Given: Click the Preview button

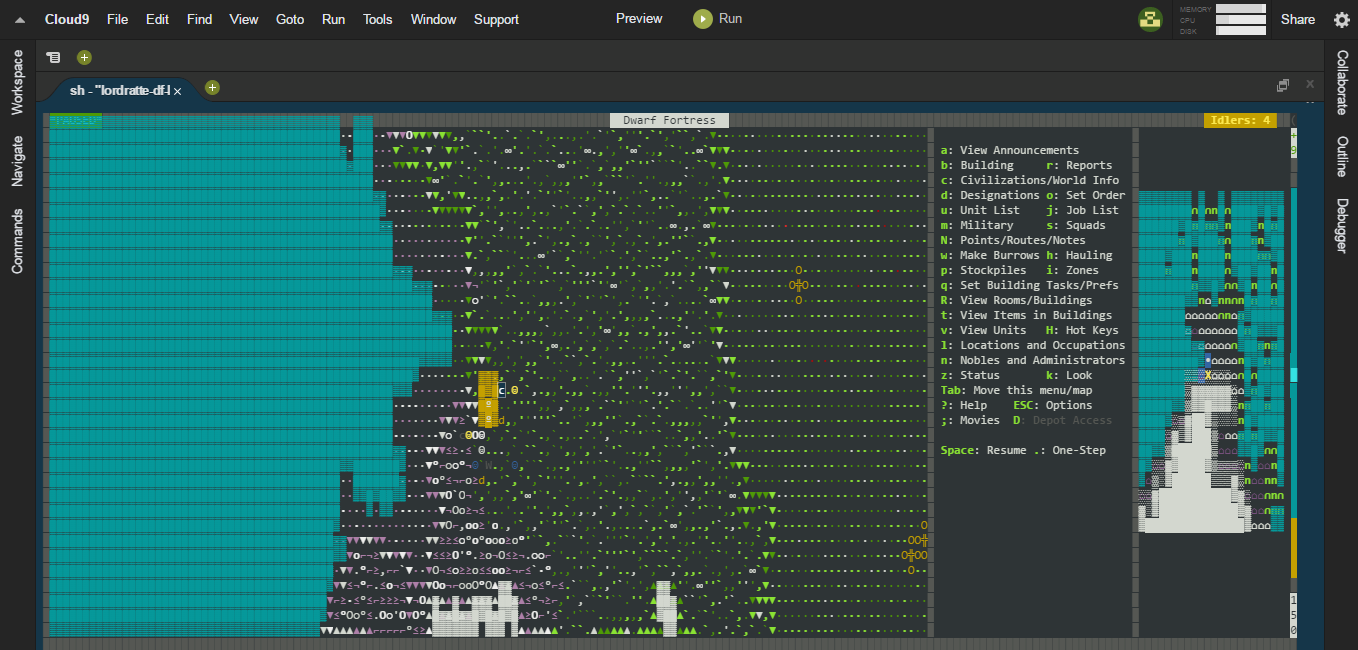Looking at the screenshot, I should tap(639, 18).
